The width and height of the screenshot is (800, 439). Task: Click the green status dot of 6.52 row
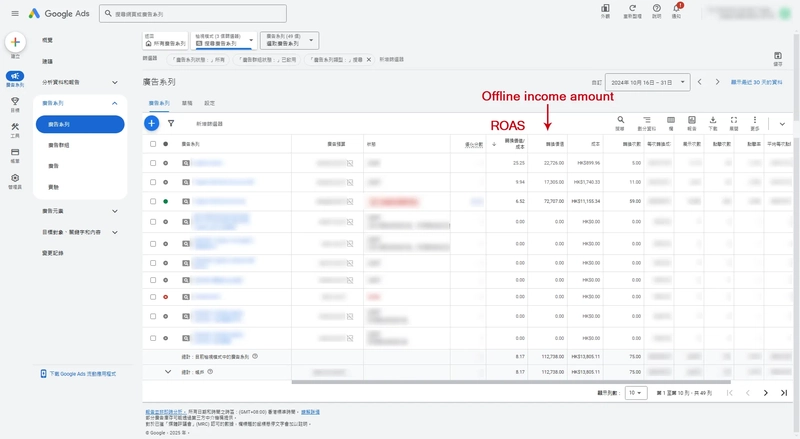tap(165, 202)
